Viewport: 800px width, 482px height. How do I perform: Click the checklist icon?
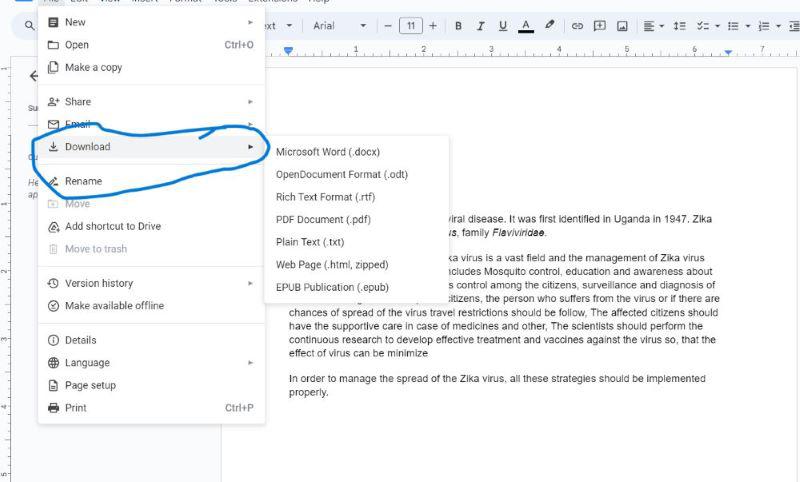click(x=703, y=26)
